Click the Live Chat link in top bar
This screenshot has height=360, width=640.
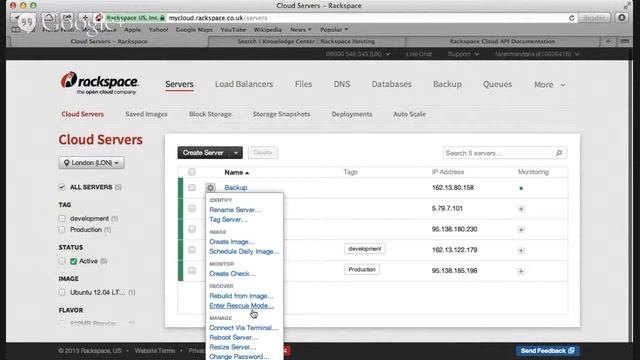coord(418,54)
